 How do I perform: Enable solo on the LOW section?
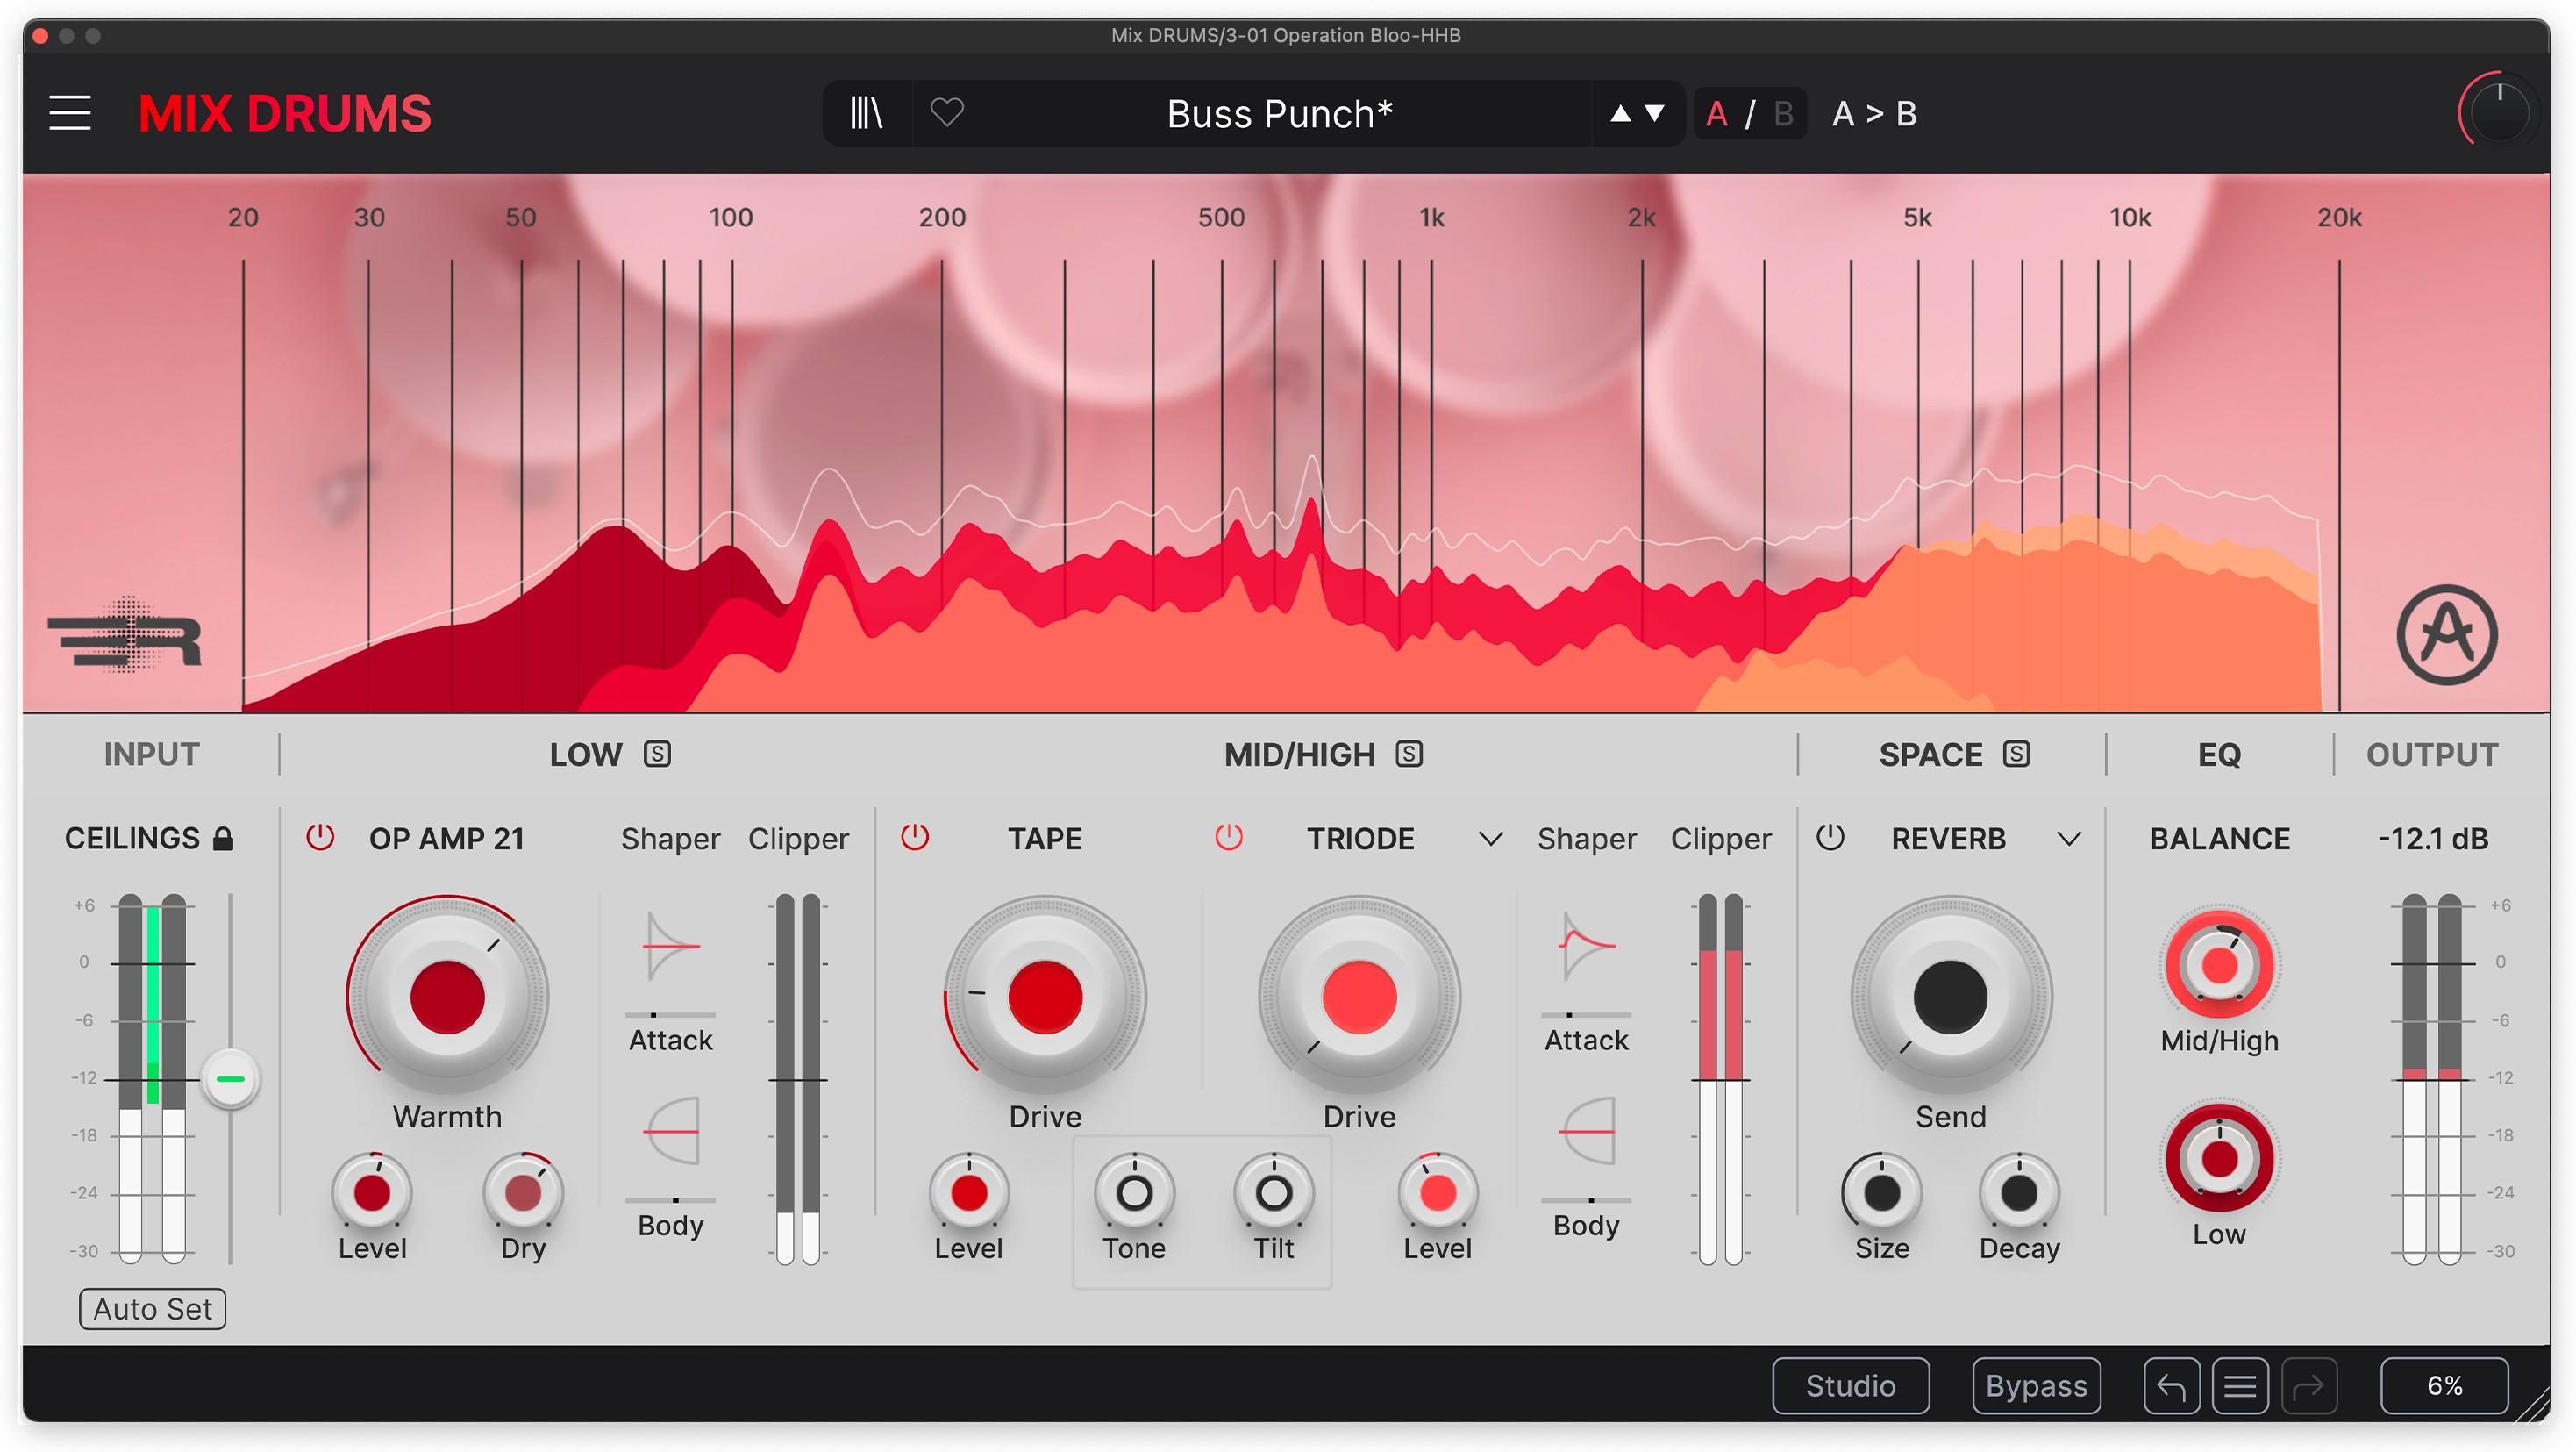click(x=660, y=754)
